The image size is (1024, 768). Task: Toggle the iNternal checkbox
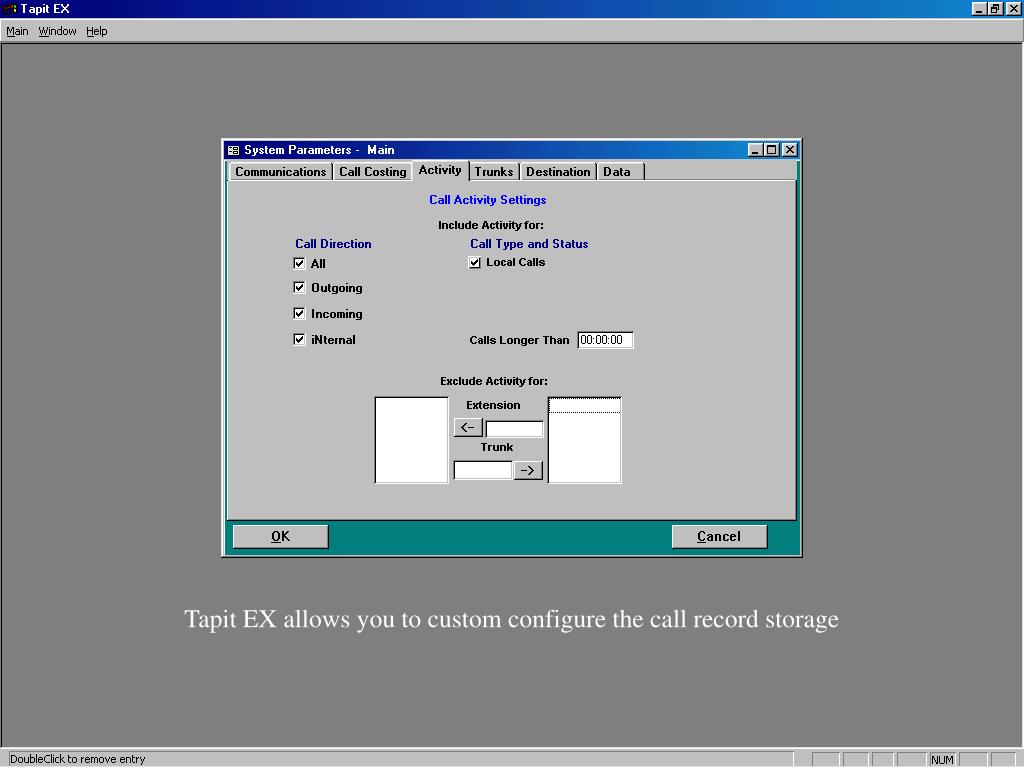(299, 340)
